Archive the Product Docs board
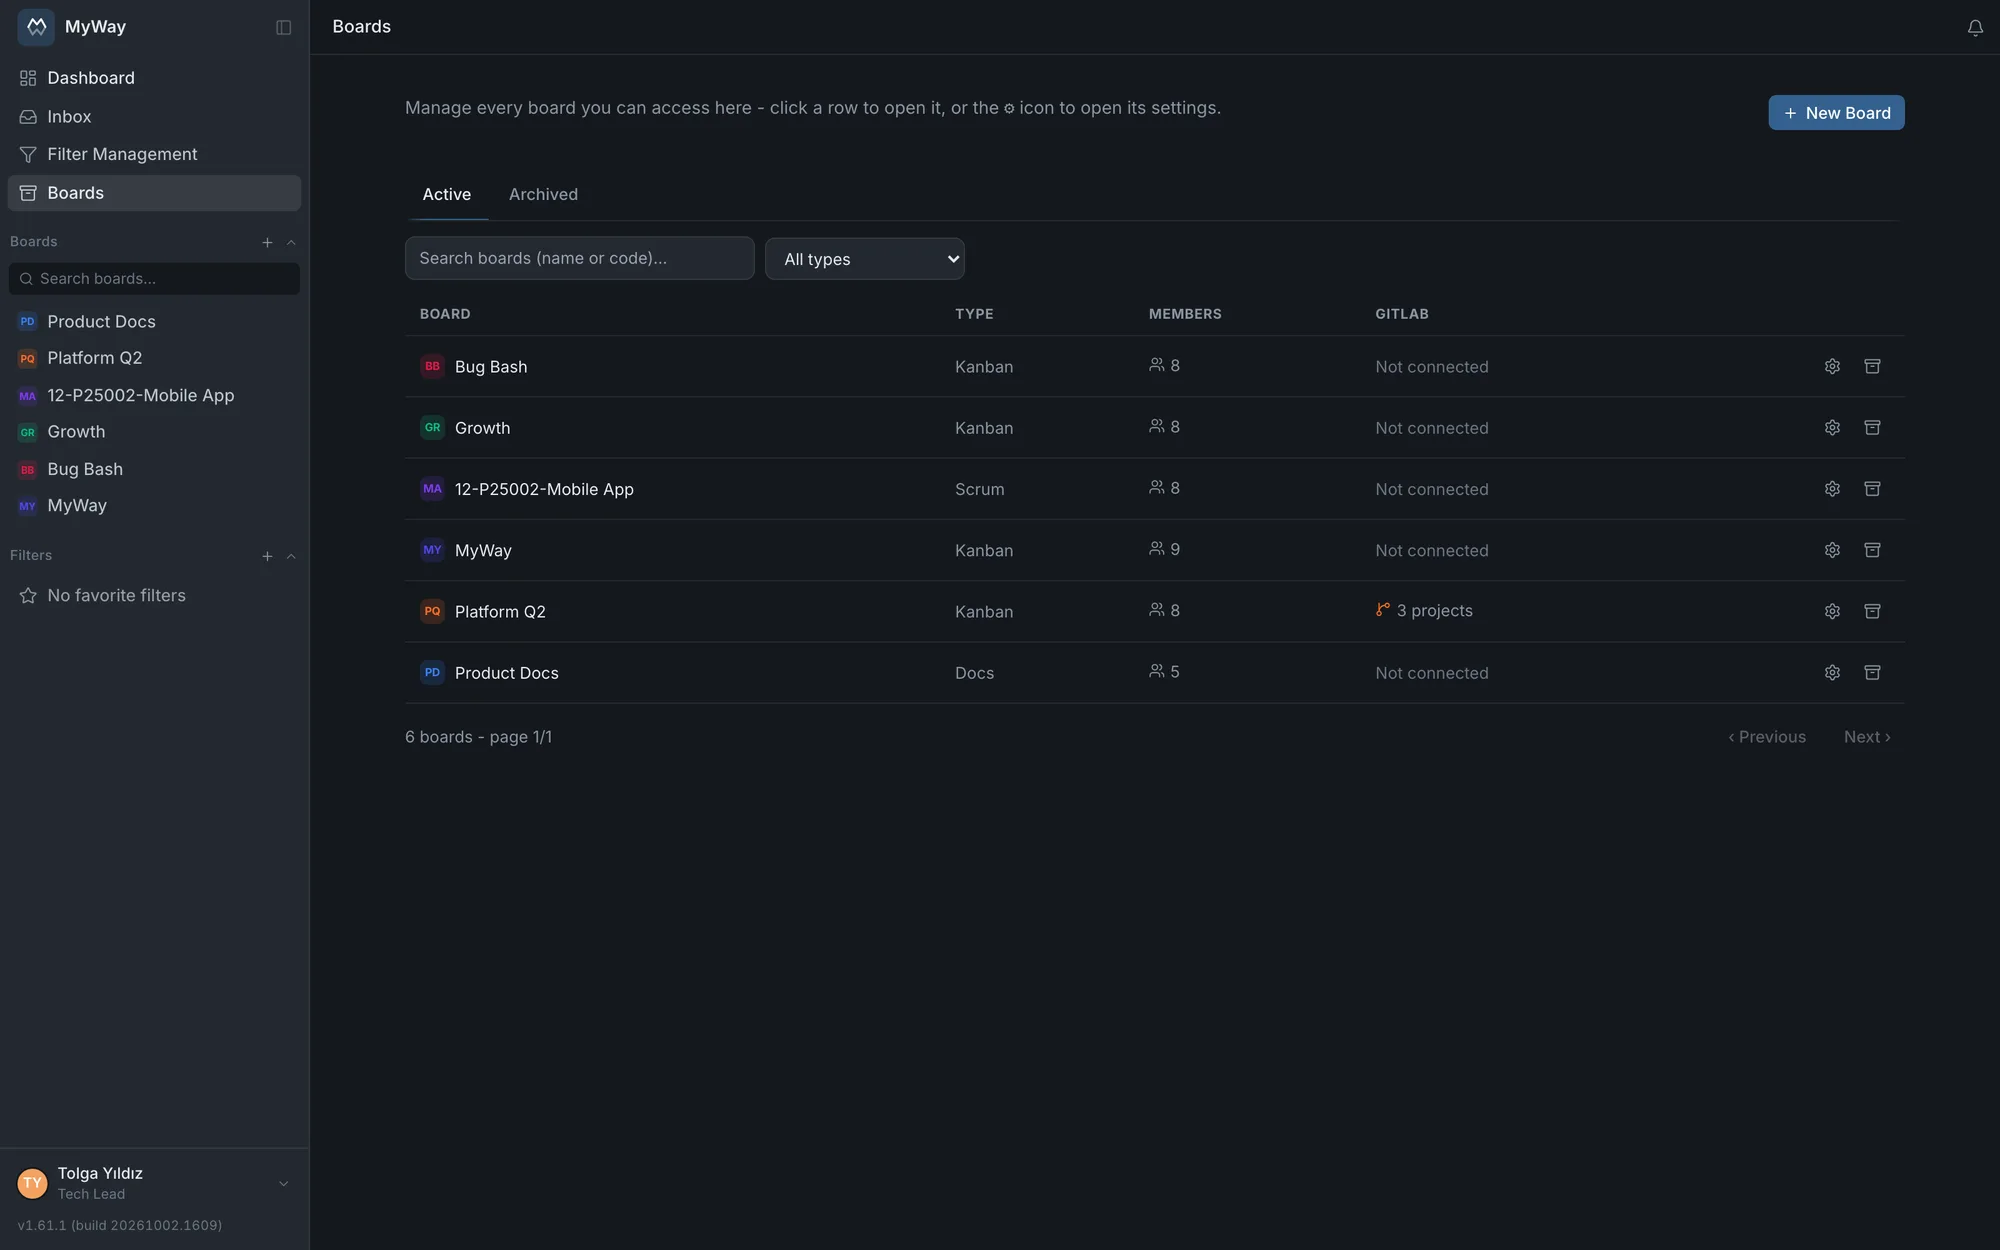This screenshot has height=1250, width=2000. 1872,672
